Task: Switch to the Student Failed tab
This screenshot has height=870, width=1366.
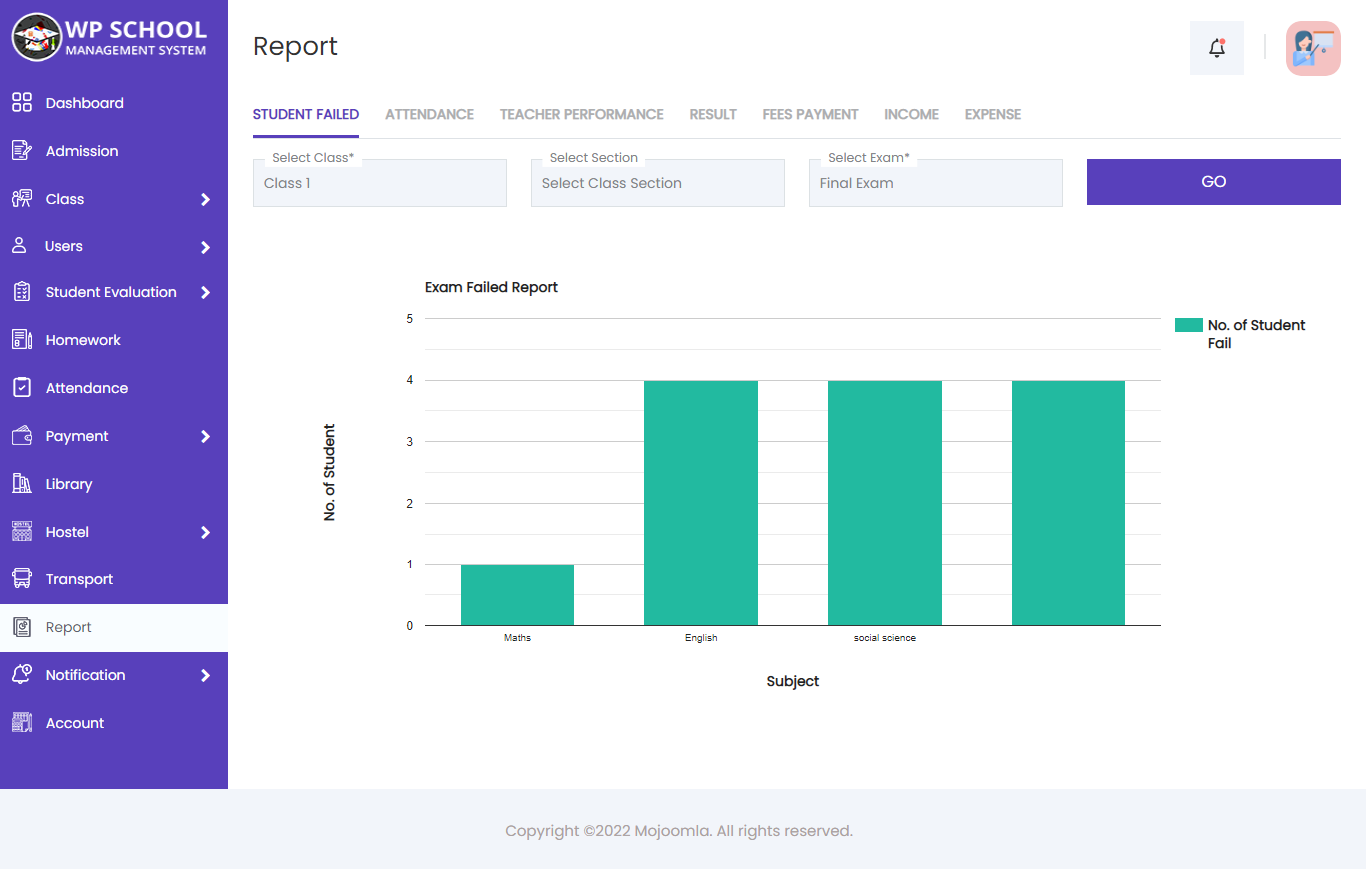Action: [306, 114]
